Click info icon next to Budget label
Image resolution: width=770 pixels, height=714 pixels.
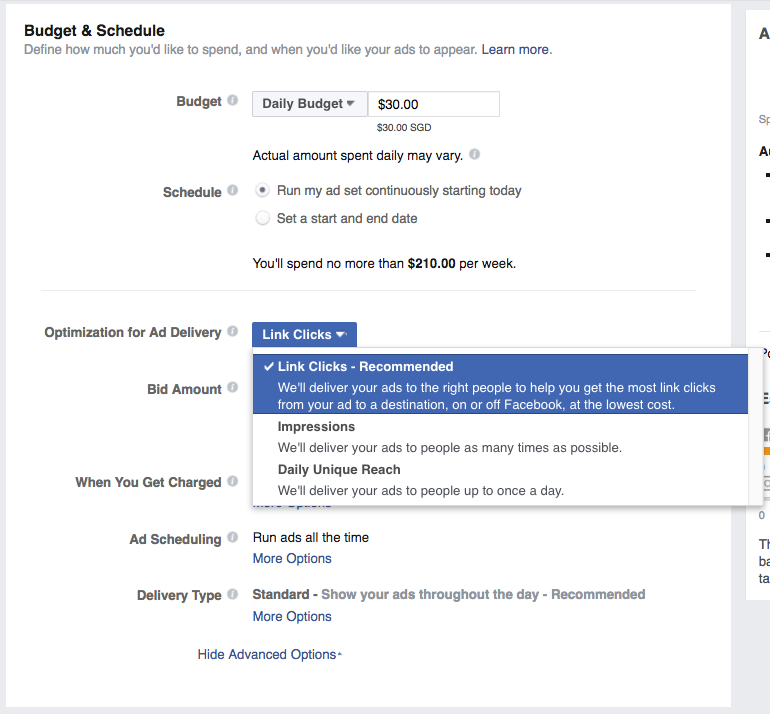[x=233, y=101]
